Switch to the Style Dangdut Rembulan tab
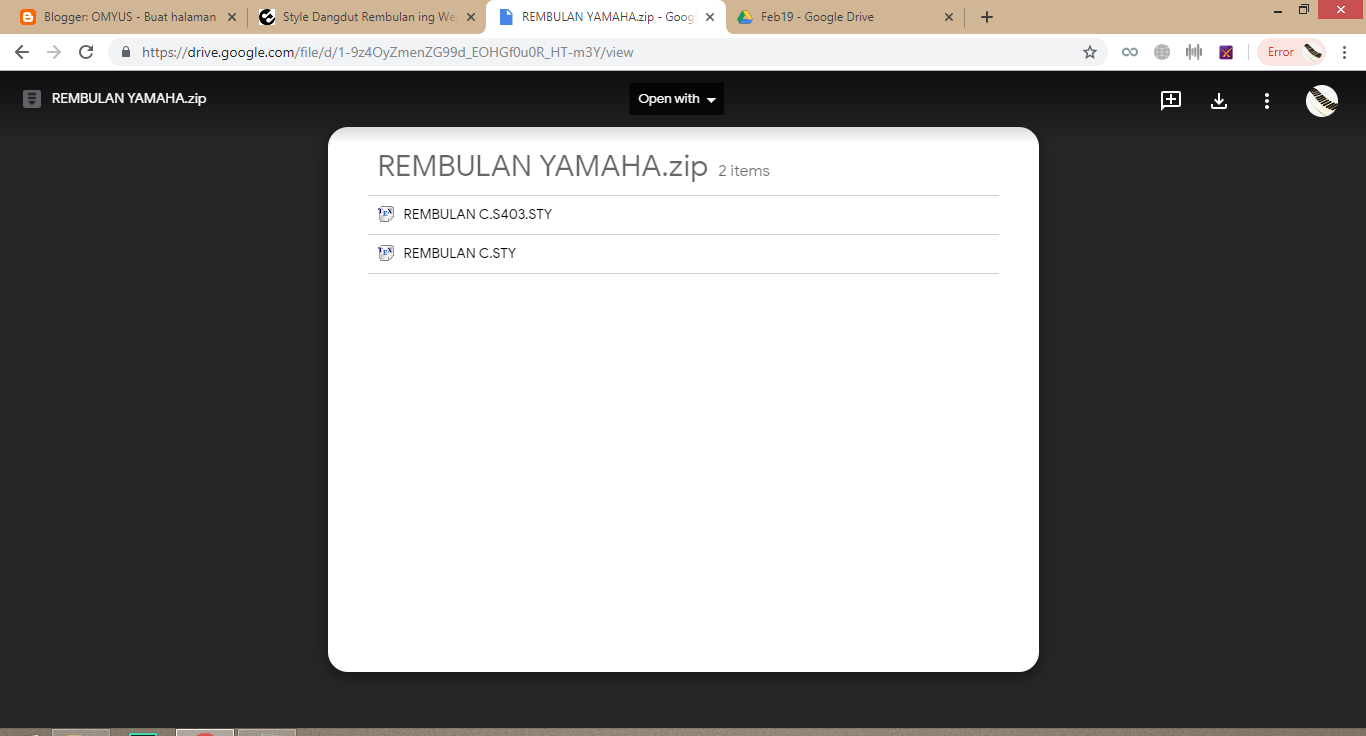The image size is (1366, 736). pyautogui.click(x=366, y=17)
